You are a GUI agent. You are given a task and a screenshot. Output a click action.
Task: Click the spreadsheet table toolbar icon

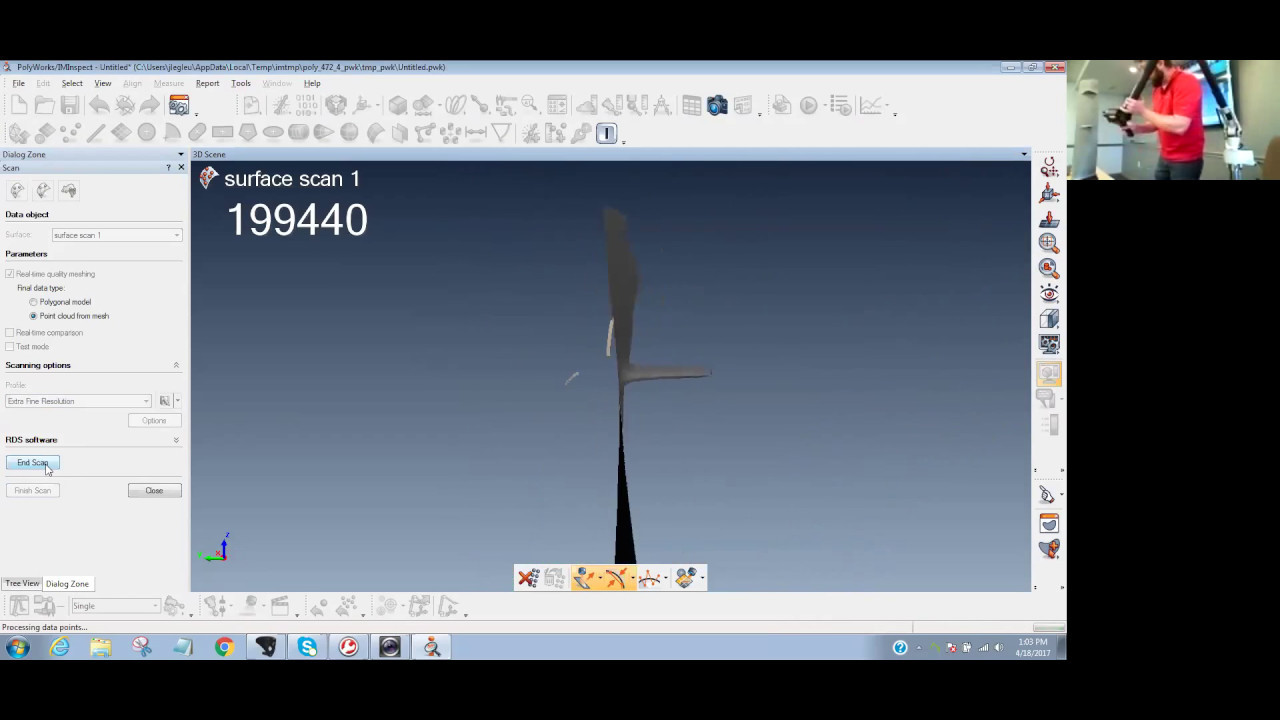click(x=691, y=105)
